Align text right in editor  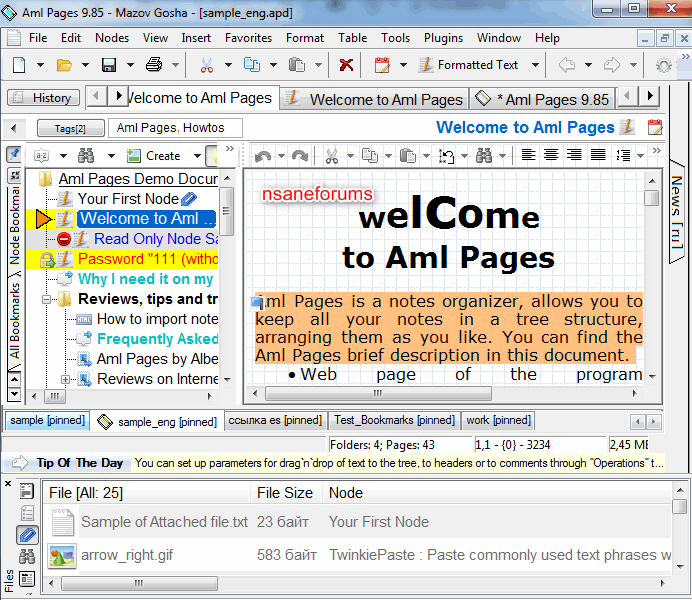(x=574, y=155)
